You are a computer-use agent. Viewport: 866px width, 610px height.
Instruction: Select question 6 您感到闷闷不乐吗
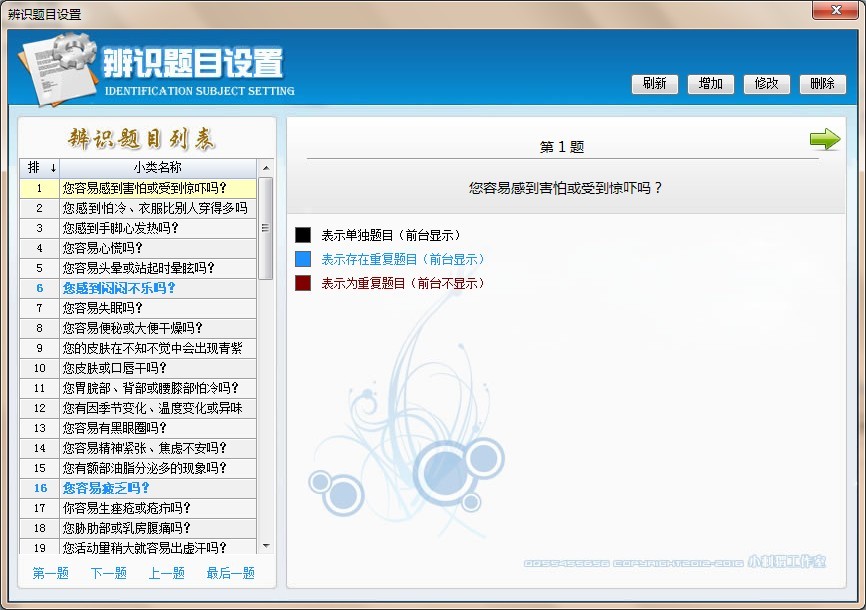tap(119, 288)
